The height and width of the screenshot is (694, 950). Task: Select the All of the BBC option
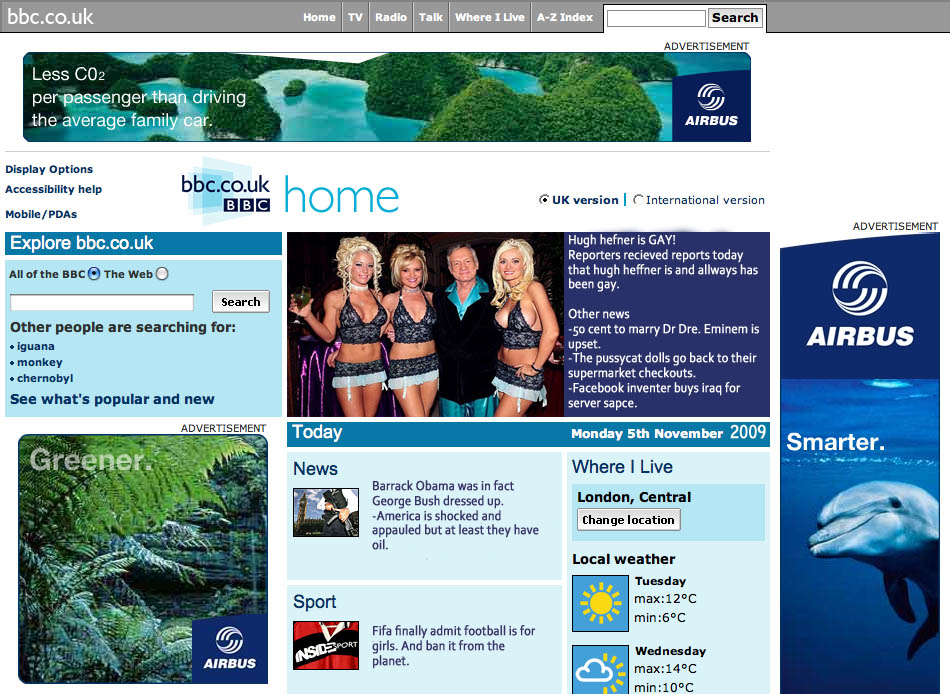coord(92,273)
